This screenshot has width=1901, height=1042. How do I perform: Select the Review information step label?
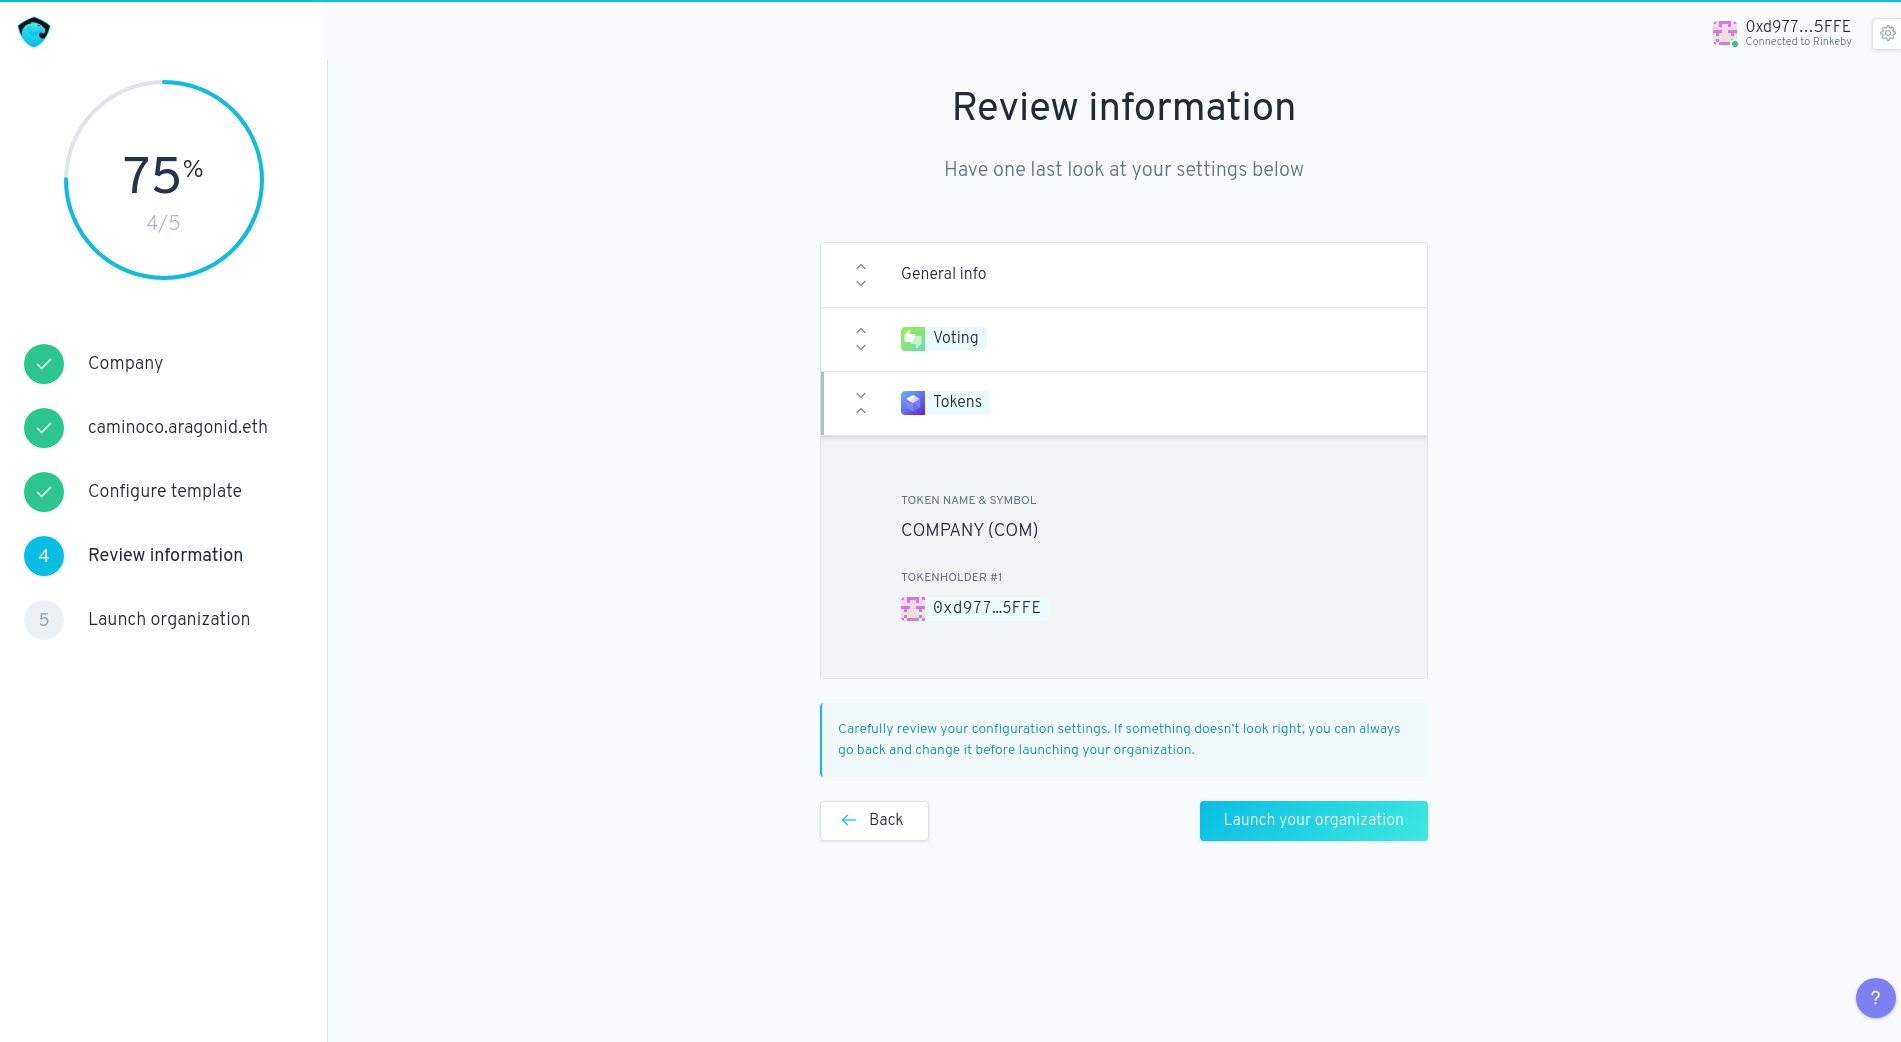[165, 555]
